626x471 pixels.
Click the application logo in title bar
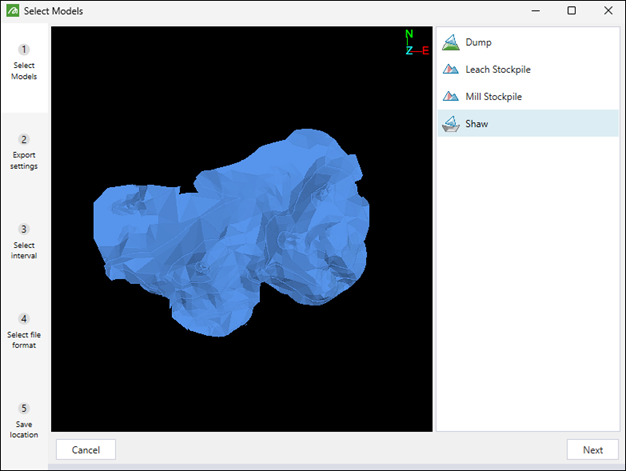coord(12,10)
